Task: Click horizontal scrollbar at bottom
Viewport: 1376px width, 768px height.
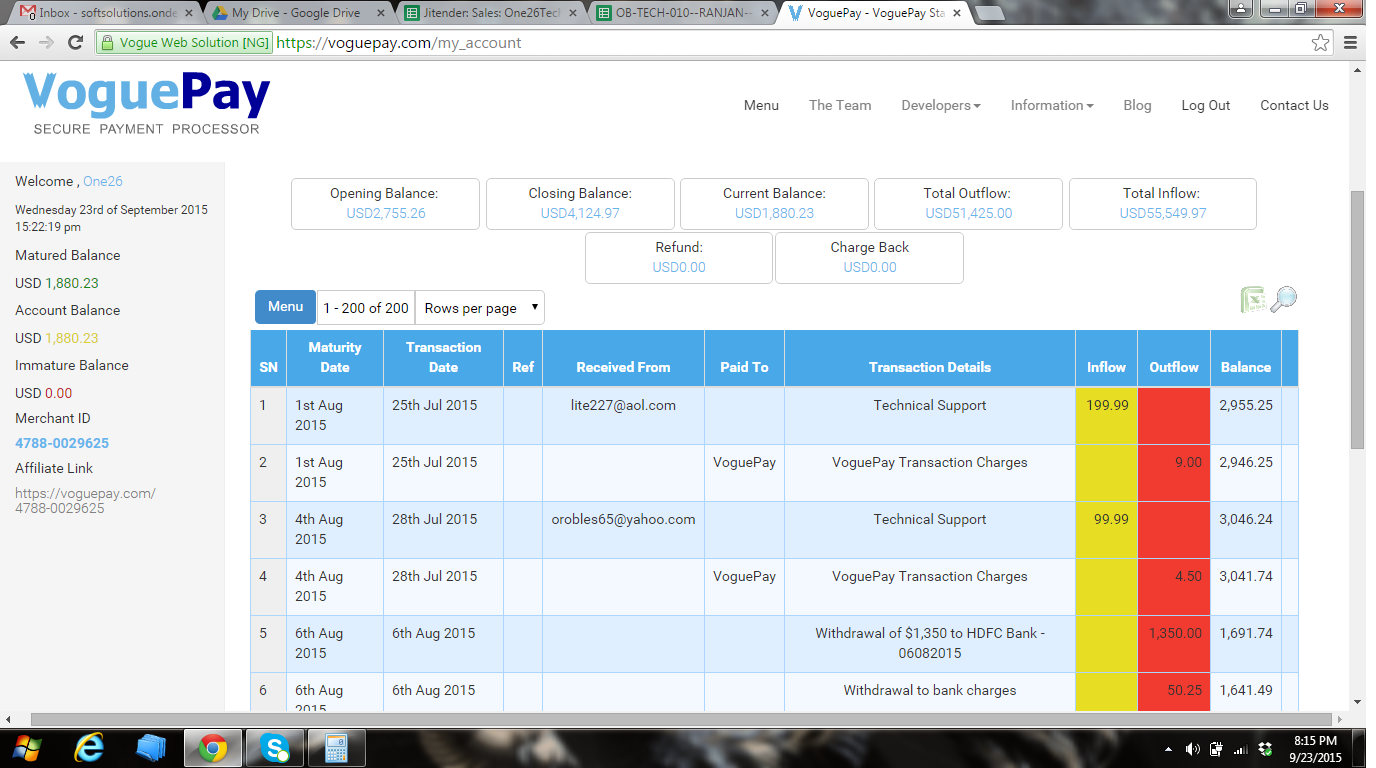Action: coord(683,719)
